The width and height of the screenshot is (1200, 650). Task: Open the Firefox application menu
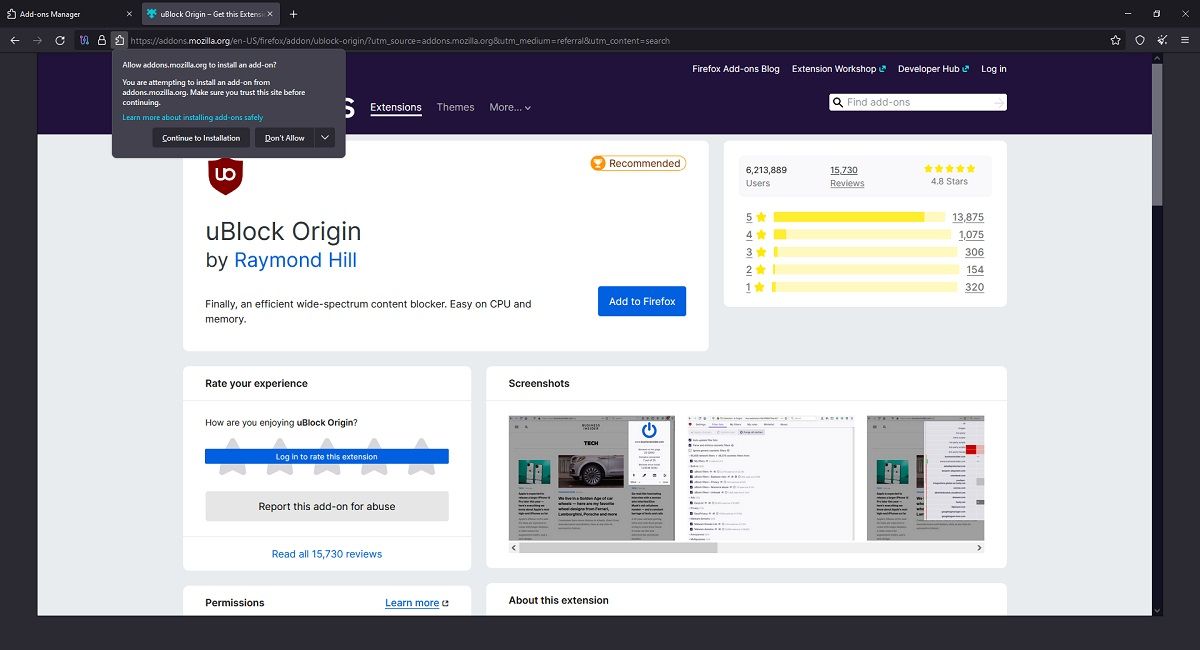pyautogui.click(x=1186, y=41)
